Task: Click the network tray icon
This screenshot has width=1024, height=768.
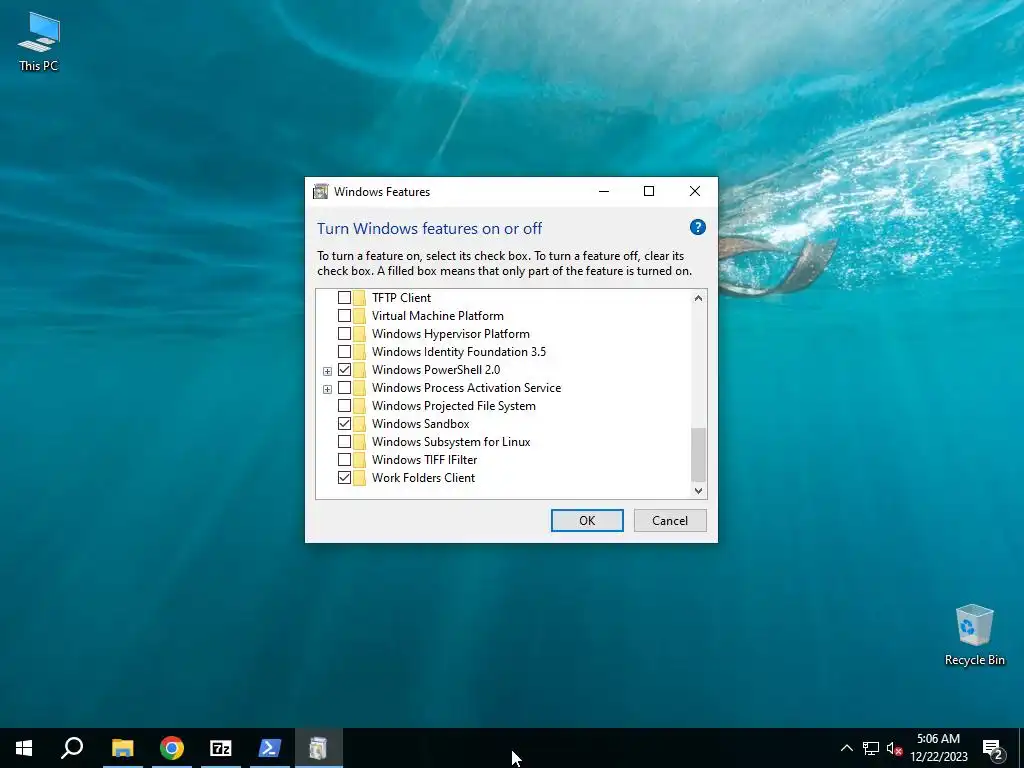Action: point(871,748)
